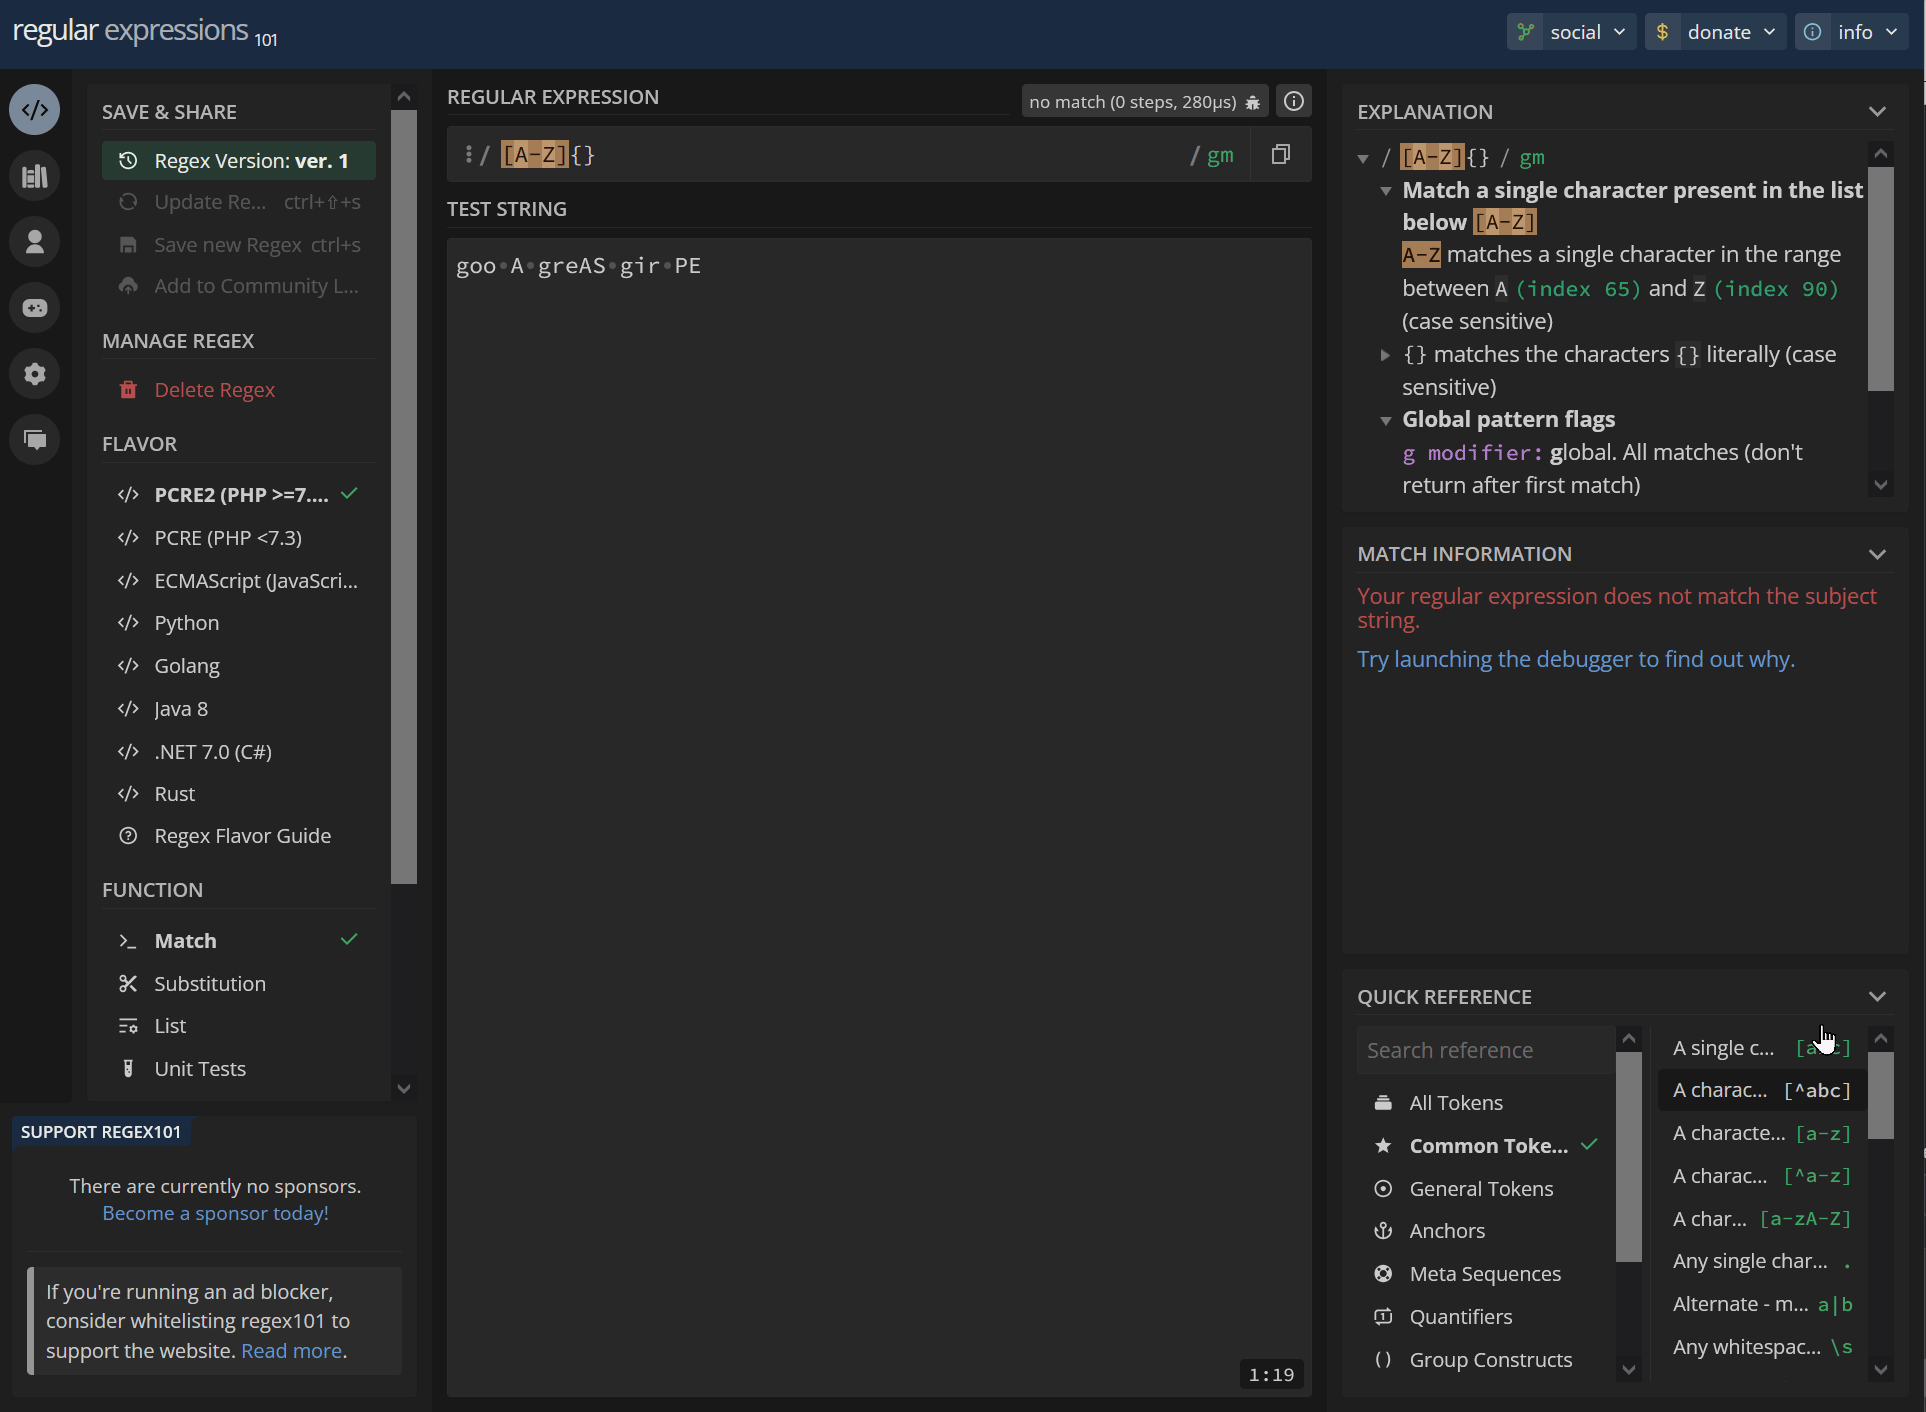Collapse the Match Information panel chevron

[1877, 554]
